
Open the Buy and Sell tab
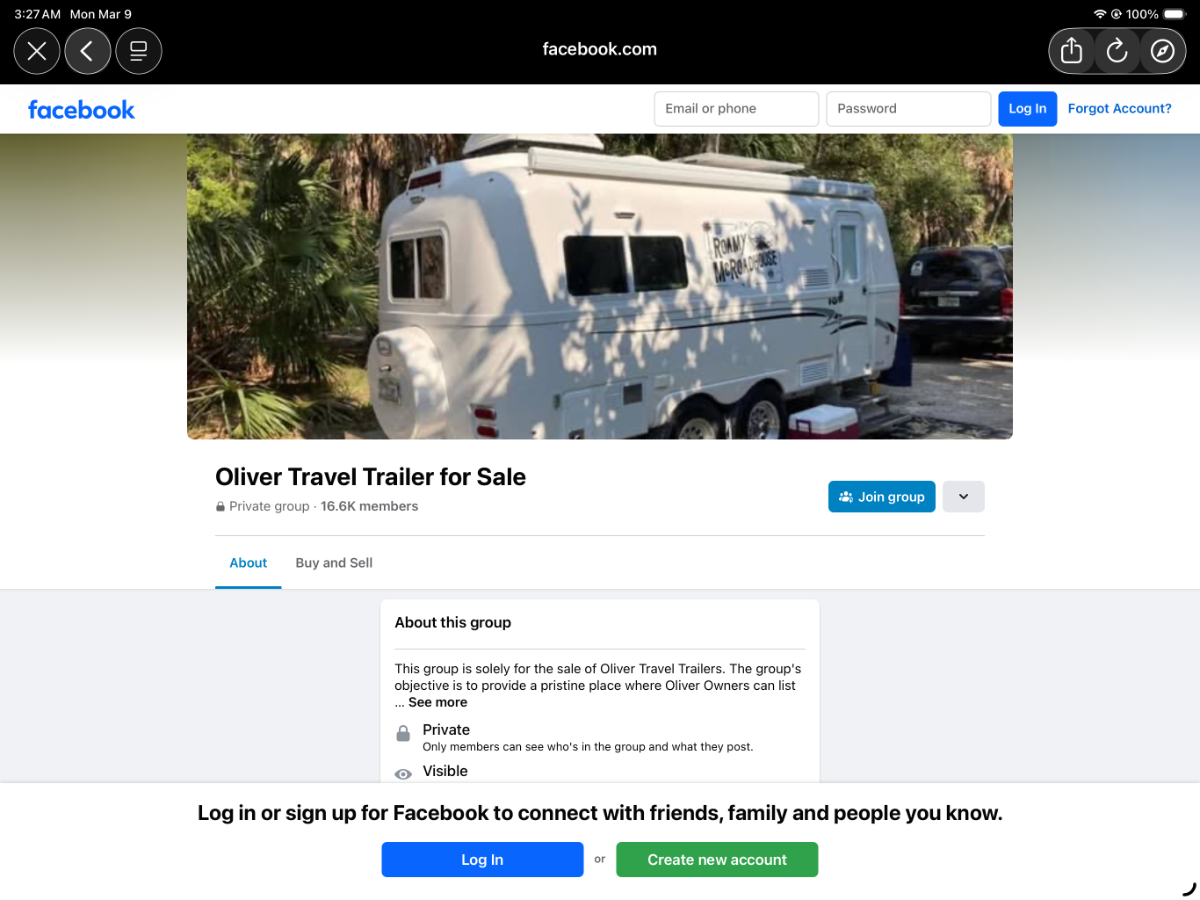pos(334,563)
